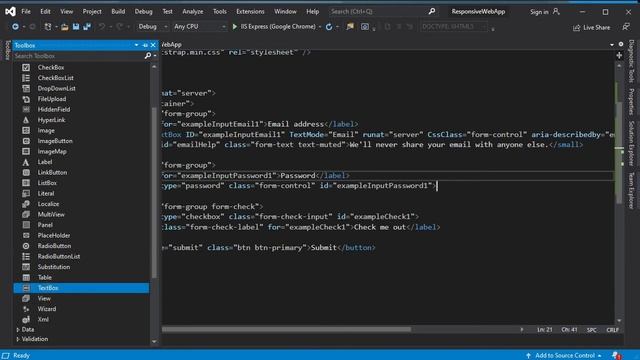This screenshot has height=360, width=640.
Task: Select the RadioButton control icon
Action: click(26, 246)
